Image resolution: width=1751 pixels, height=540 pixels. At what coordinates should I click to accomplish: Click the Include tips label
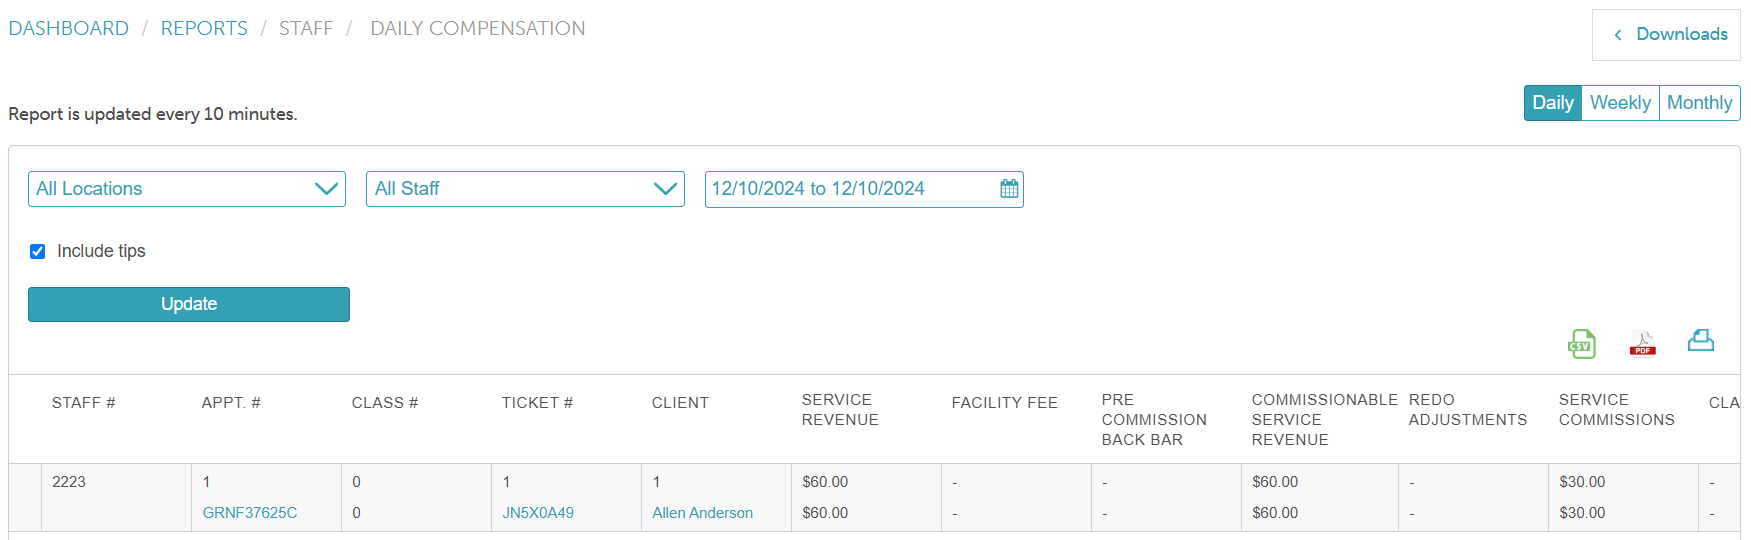click(x=101, y=251)
